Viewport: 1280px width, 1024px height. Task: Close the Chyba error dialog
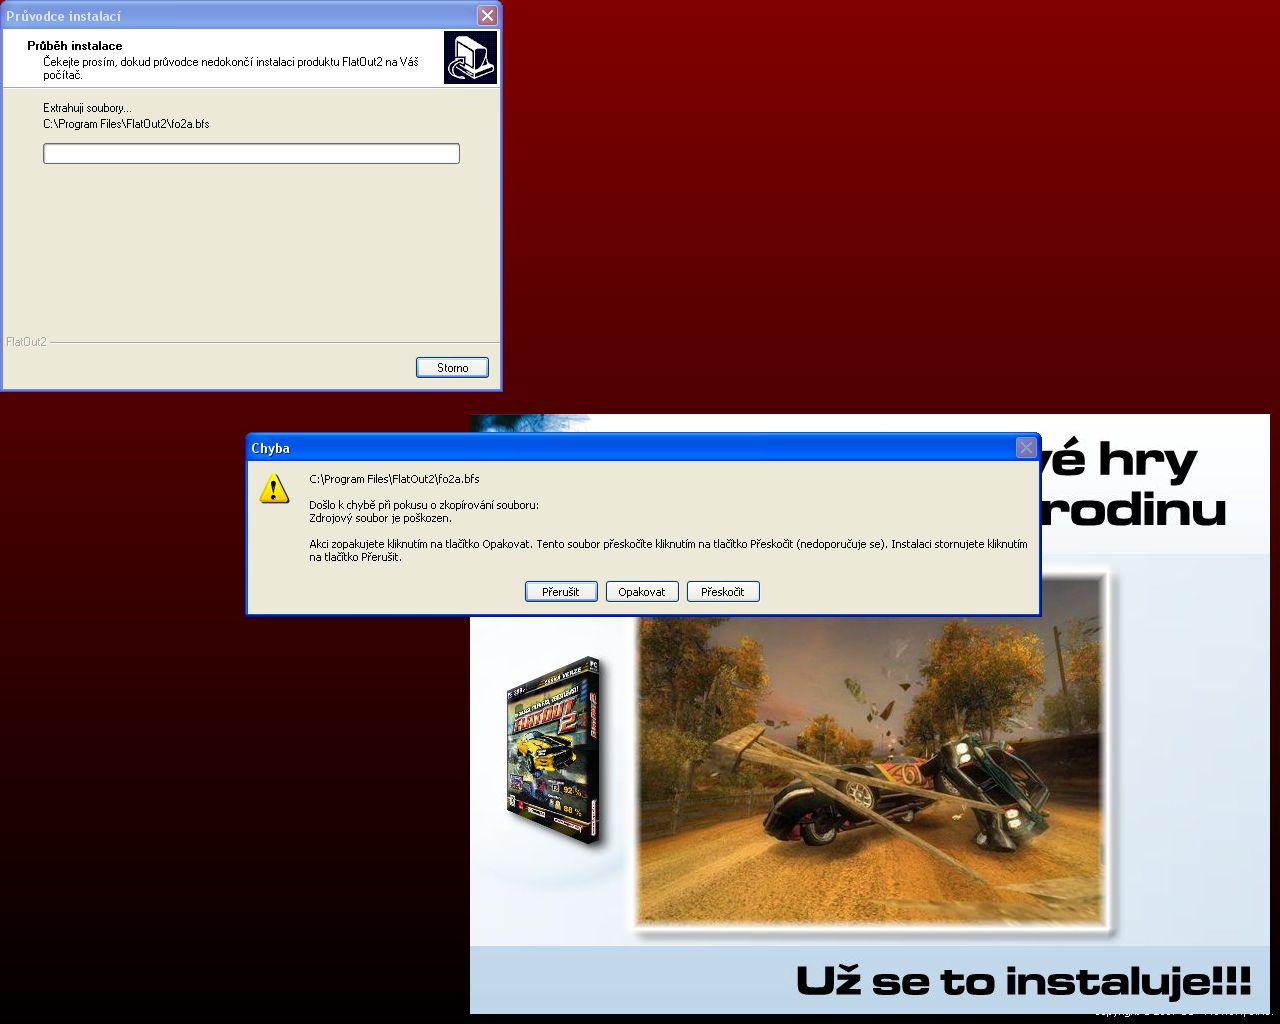(1025, 448)
